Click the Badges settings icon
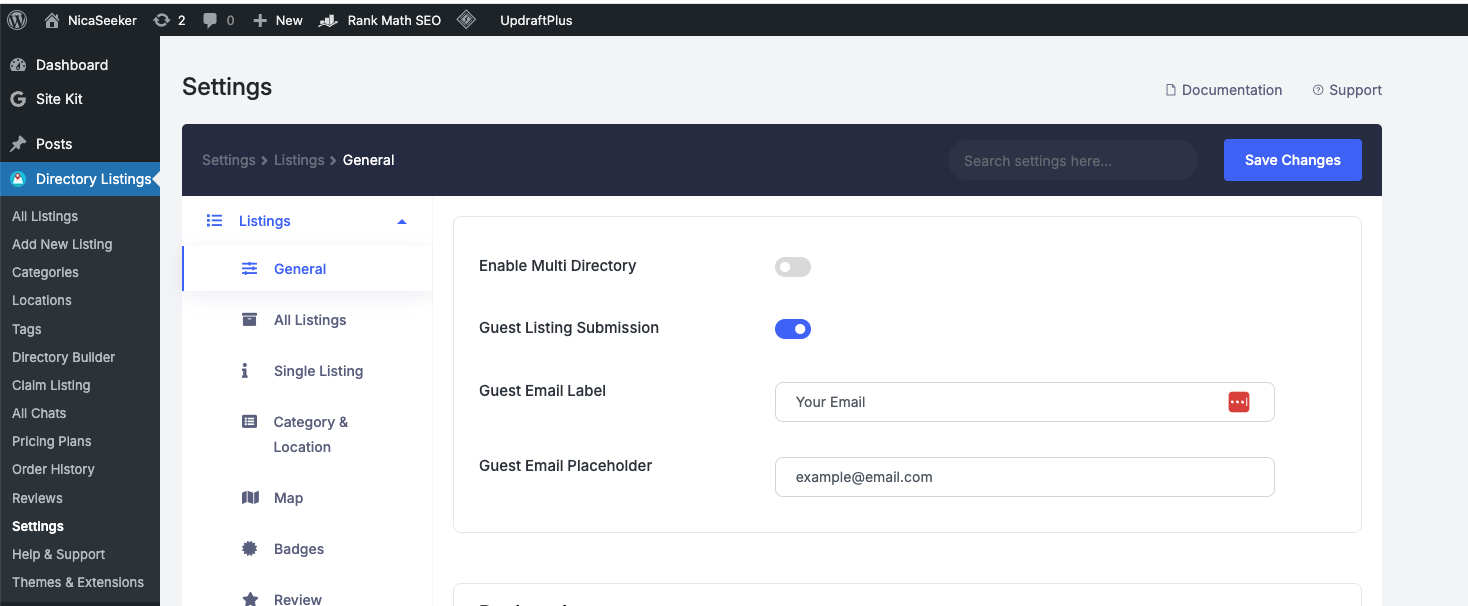 (250, 549)
